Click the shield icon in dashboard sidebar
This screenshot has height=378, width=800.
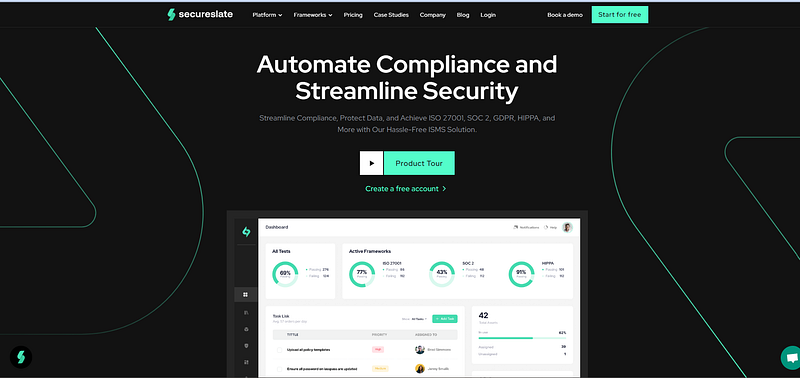(x=245, y=346)
